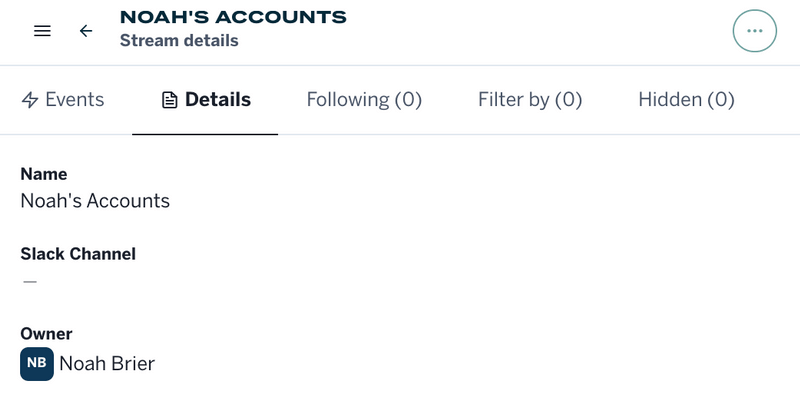This screenshot has width=800, height=401.
Task: Click the Stream details subtitle
Action: pyautogui.click(x=179, y=41)
